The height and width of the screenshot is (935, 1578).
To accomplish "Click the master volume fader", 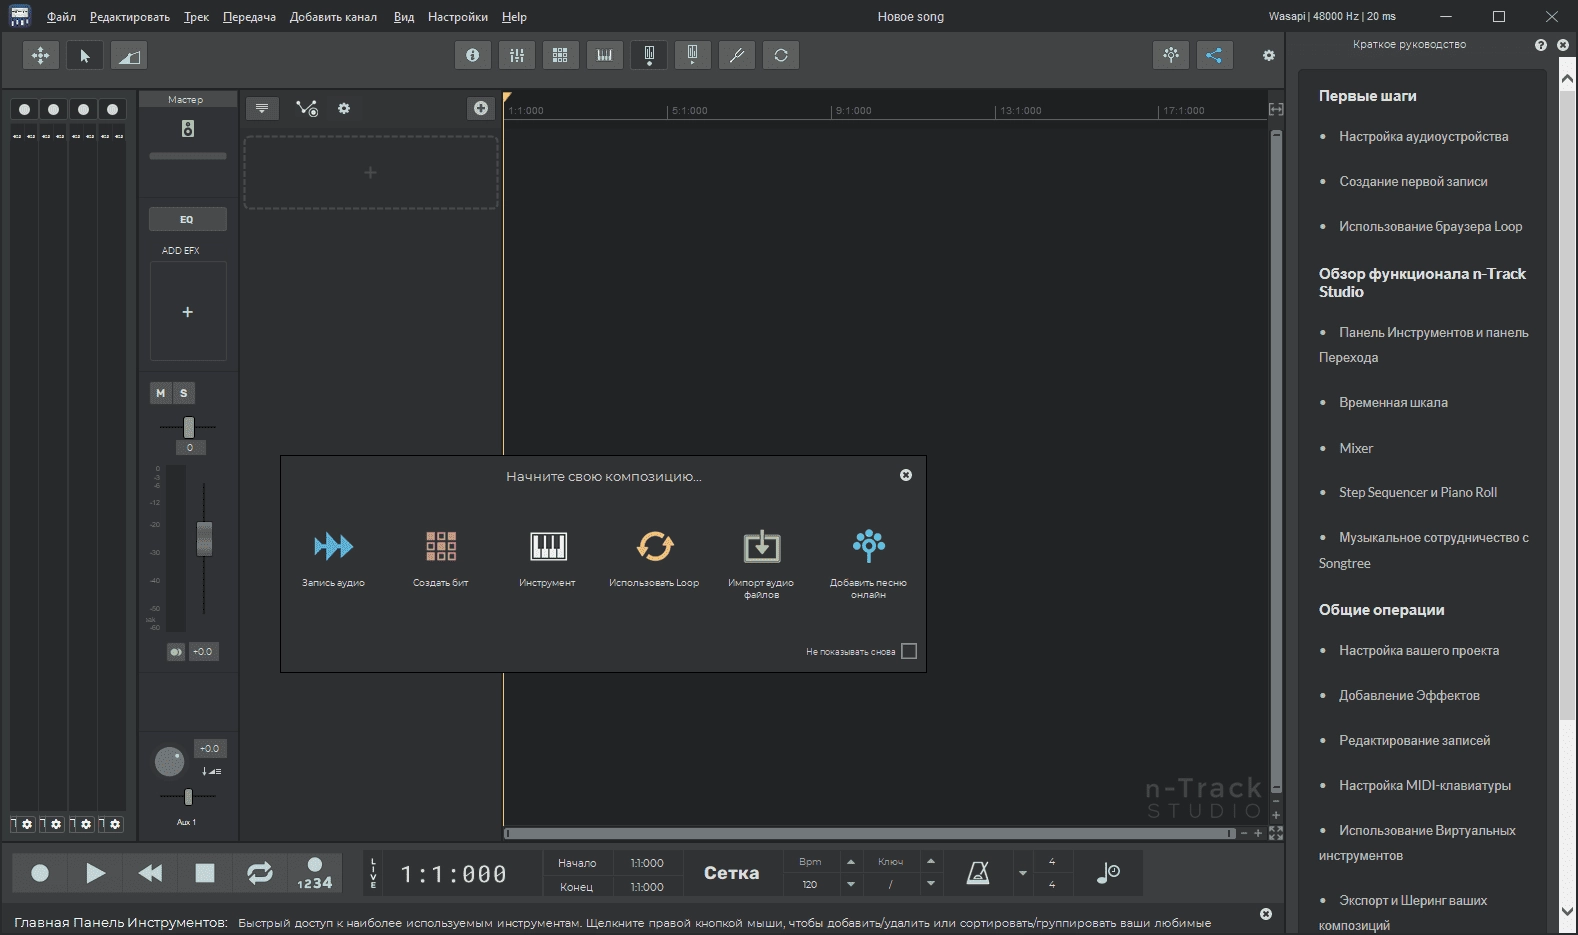I will point(204,539).
